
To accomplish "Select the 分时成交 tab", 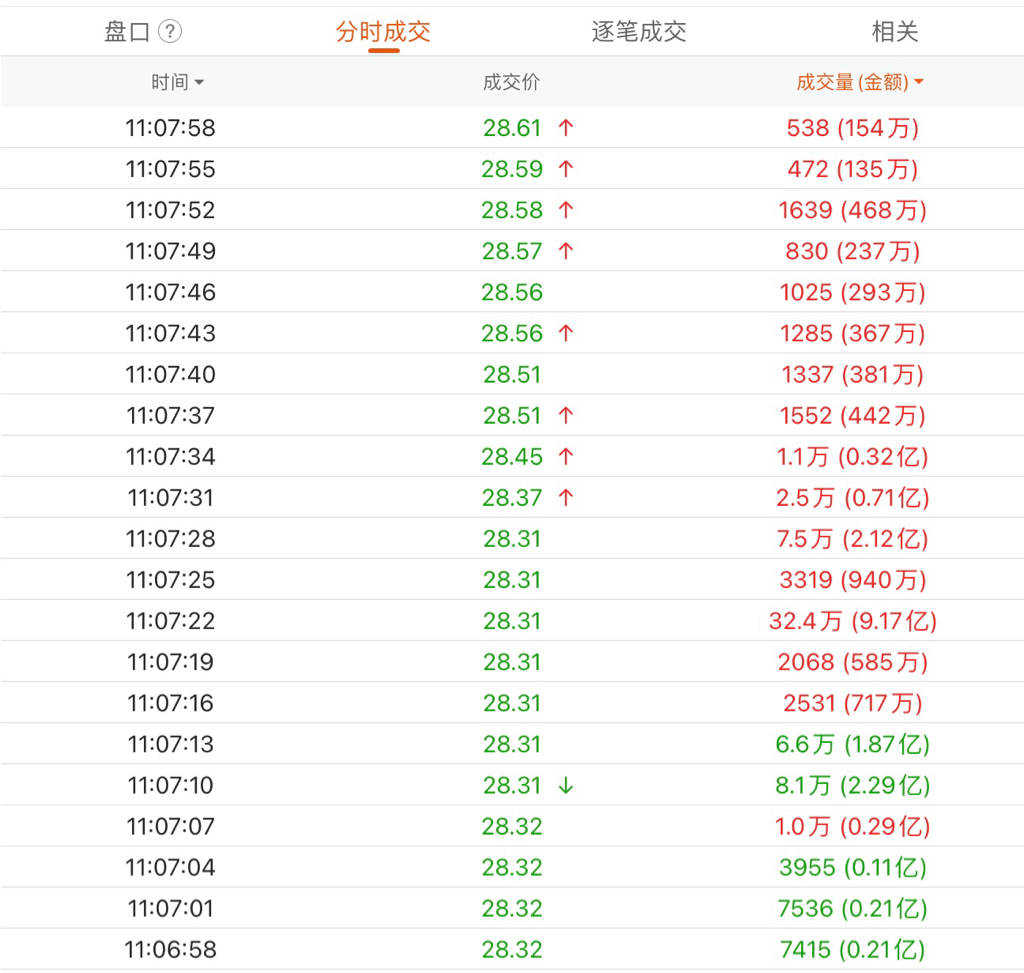I will coord(383,32).
